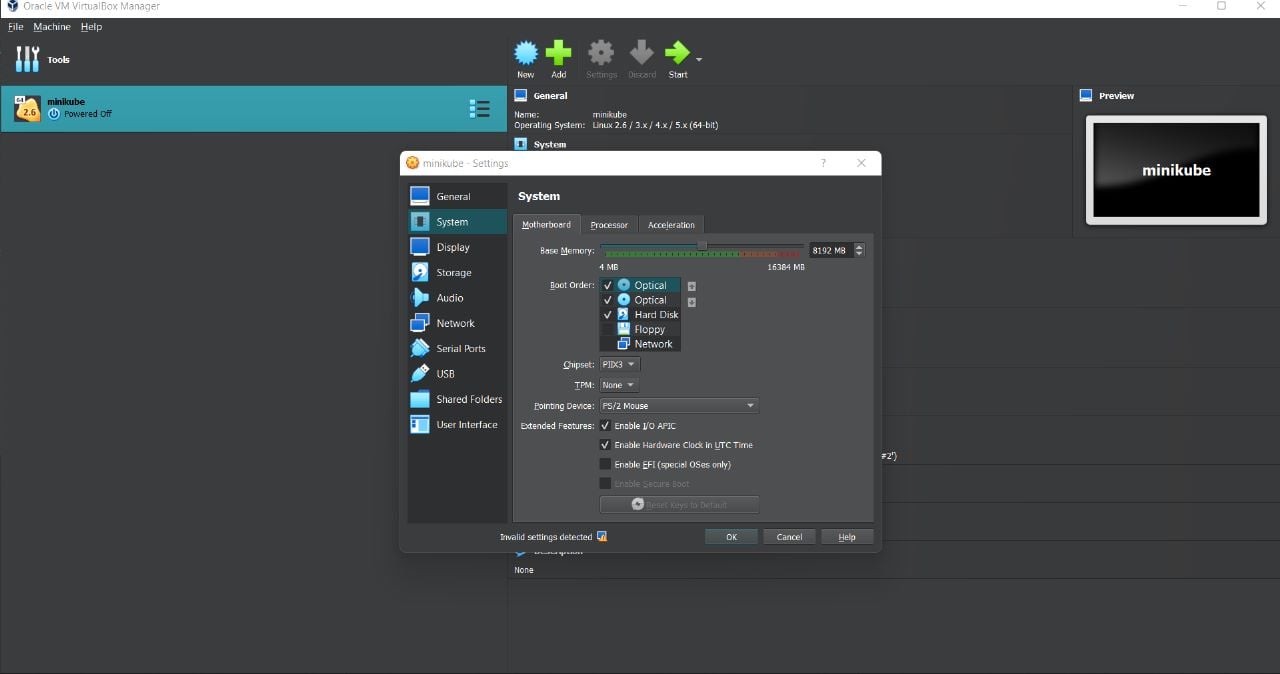Click the Help button in Settings dialog
Image resolution: width=1280 pixels, height=674 pixels.
coord(847,537)
